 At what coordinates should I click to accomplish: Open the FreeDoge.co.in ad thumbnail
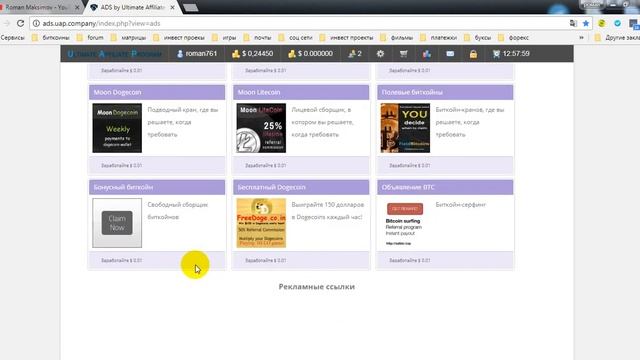pyautogui.click(x=261, y=223)
